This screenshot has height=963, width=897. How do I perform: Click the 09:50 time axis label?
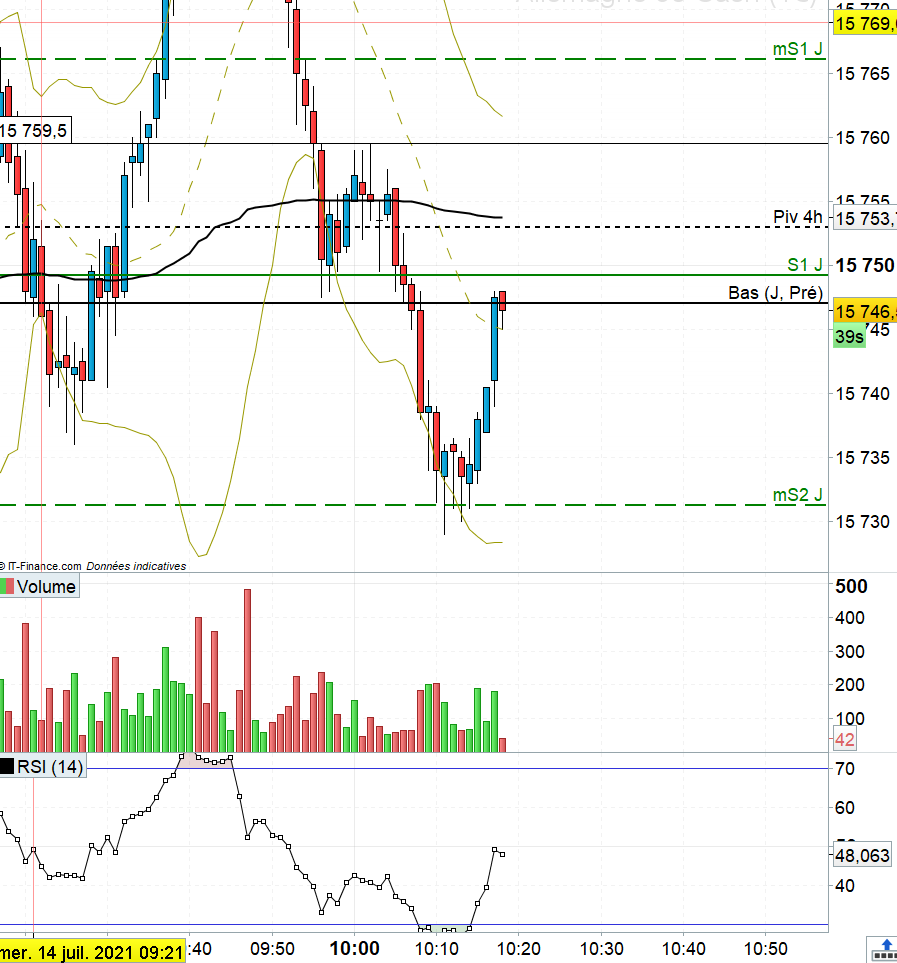273,949
